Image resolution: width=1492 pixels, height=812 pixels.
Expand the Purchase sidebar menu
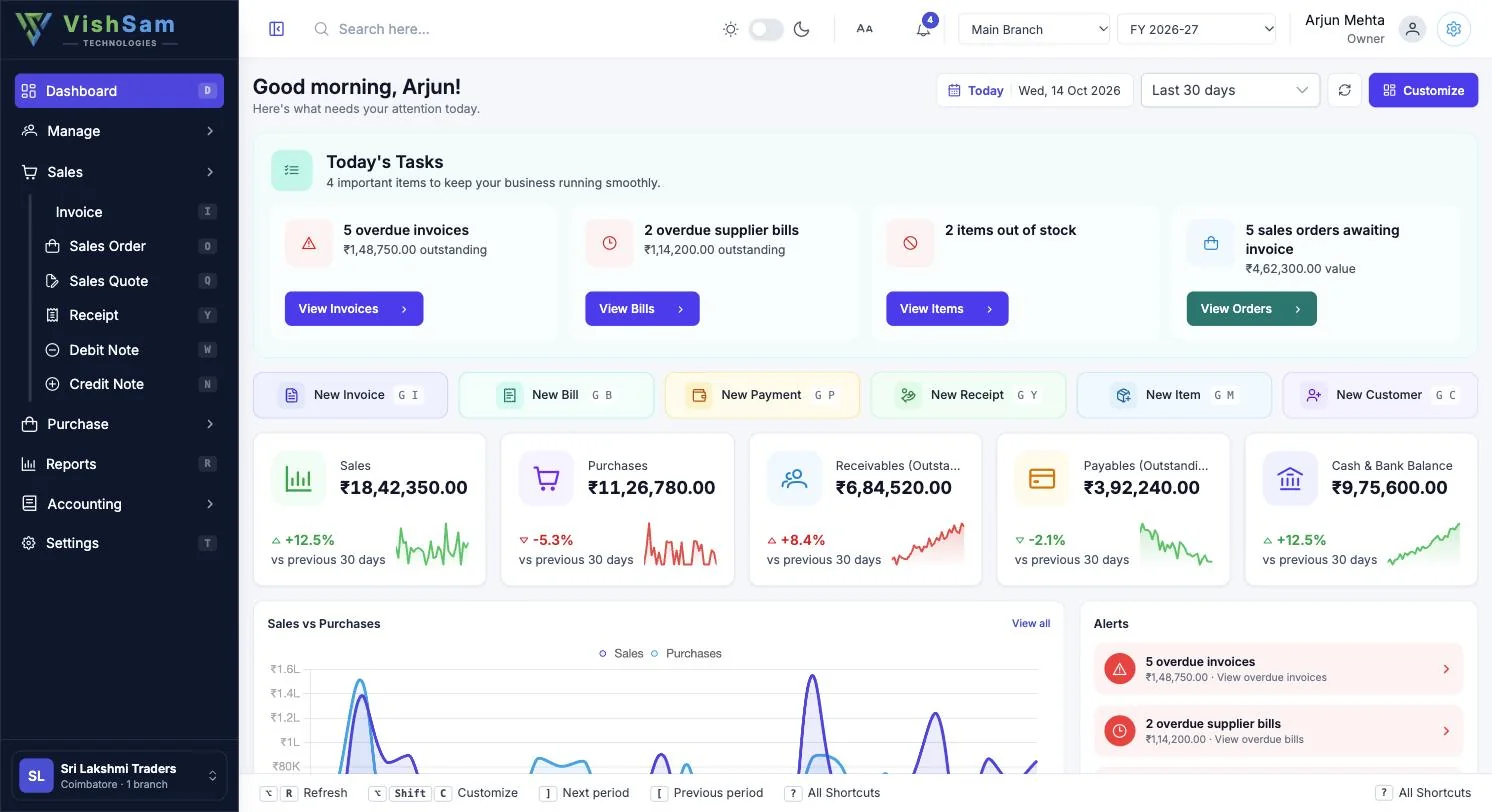119,424
